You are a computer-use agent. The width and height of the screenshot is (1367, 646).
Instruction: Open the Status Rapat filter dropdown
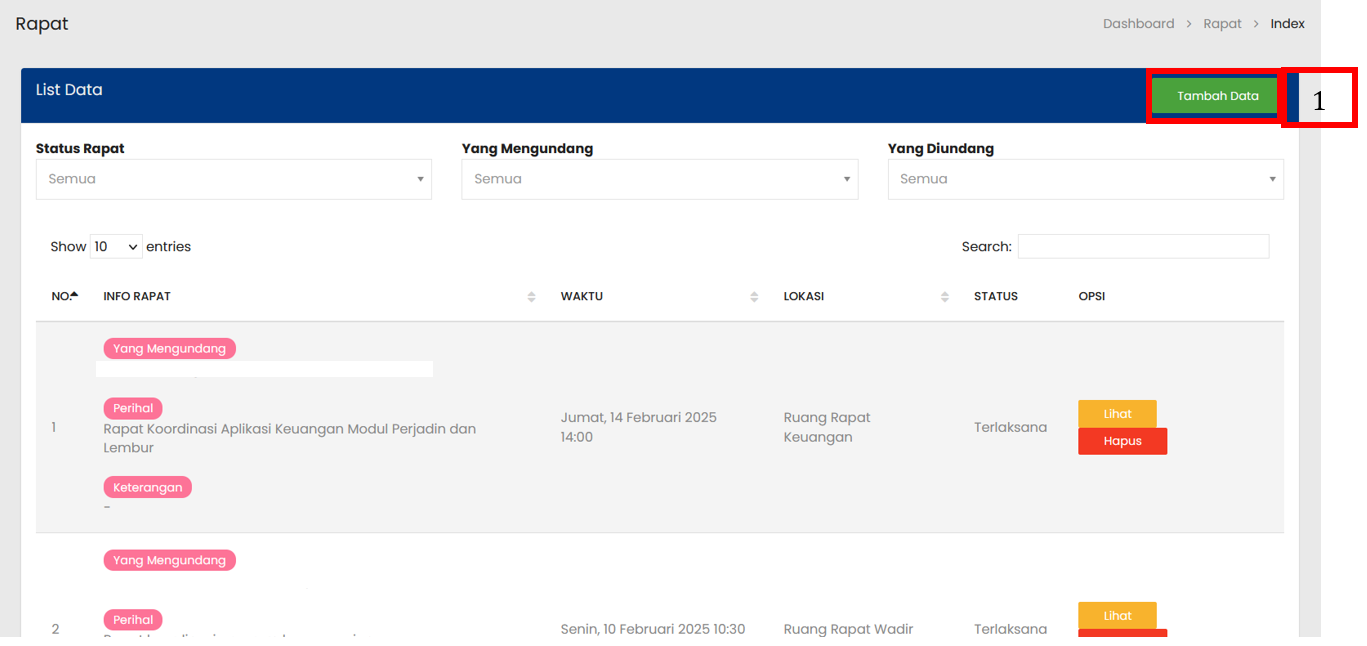[234, 179]
